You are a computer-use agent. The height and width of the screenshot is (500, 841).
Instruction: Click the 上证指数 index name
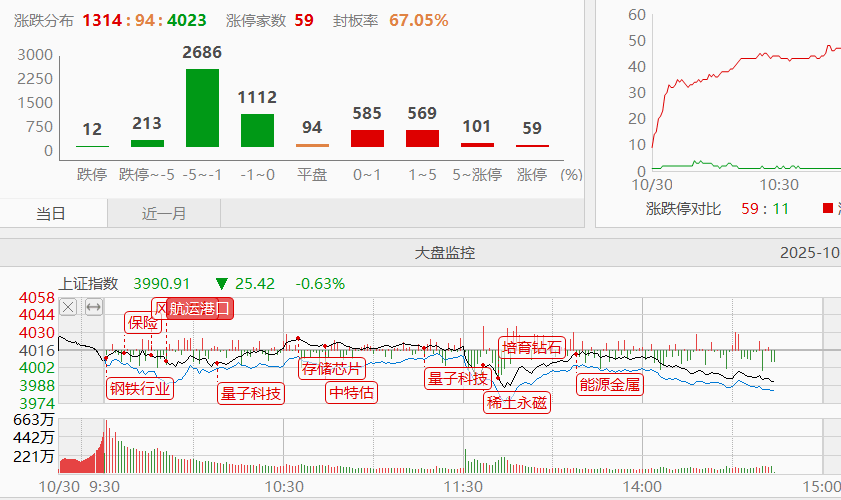pyautogui.click(x=89, y=284)
